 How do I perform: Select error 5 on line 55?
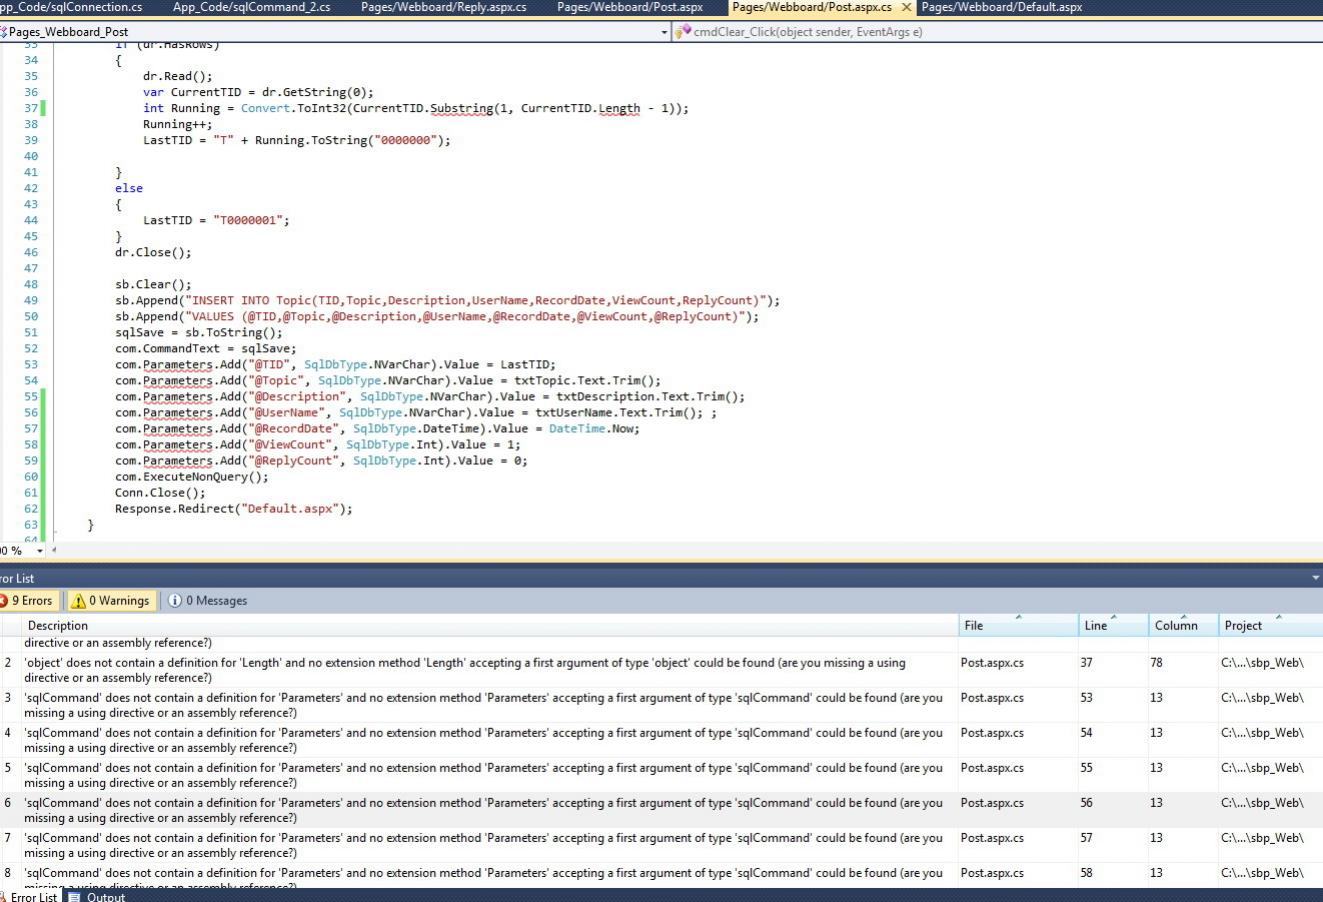click(660, 775)
